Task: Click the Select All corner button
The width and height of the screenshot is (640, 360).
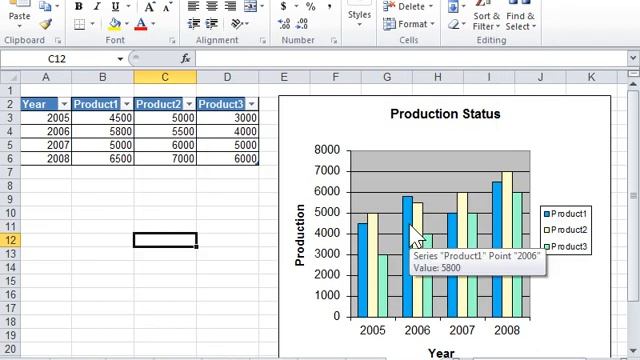Action: (x=10, y=77)
